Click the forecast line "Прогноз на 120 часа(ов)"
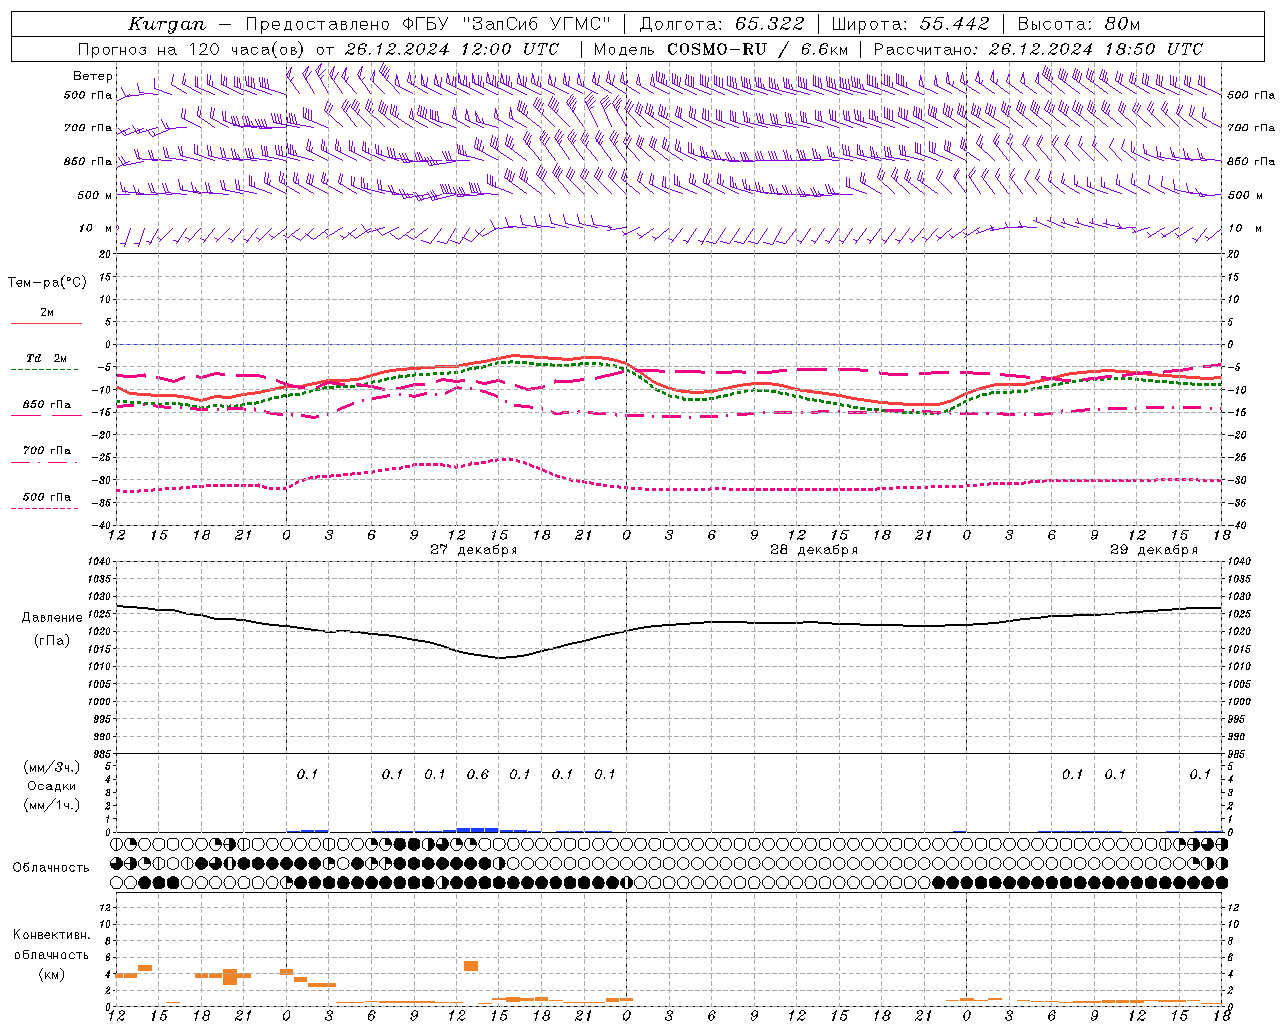1280x1024 pixels. [193, 49]
